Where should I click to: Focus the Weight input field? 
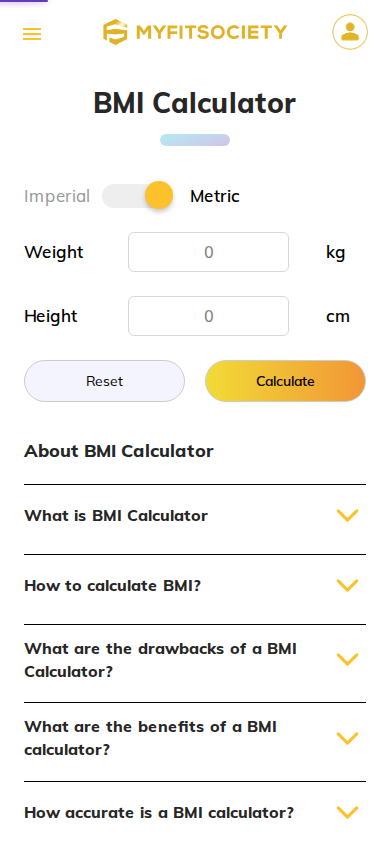pyautogui.click(x=208, y=252)
